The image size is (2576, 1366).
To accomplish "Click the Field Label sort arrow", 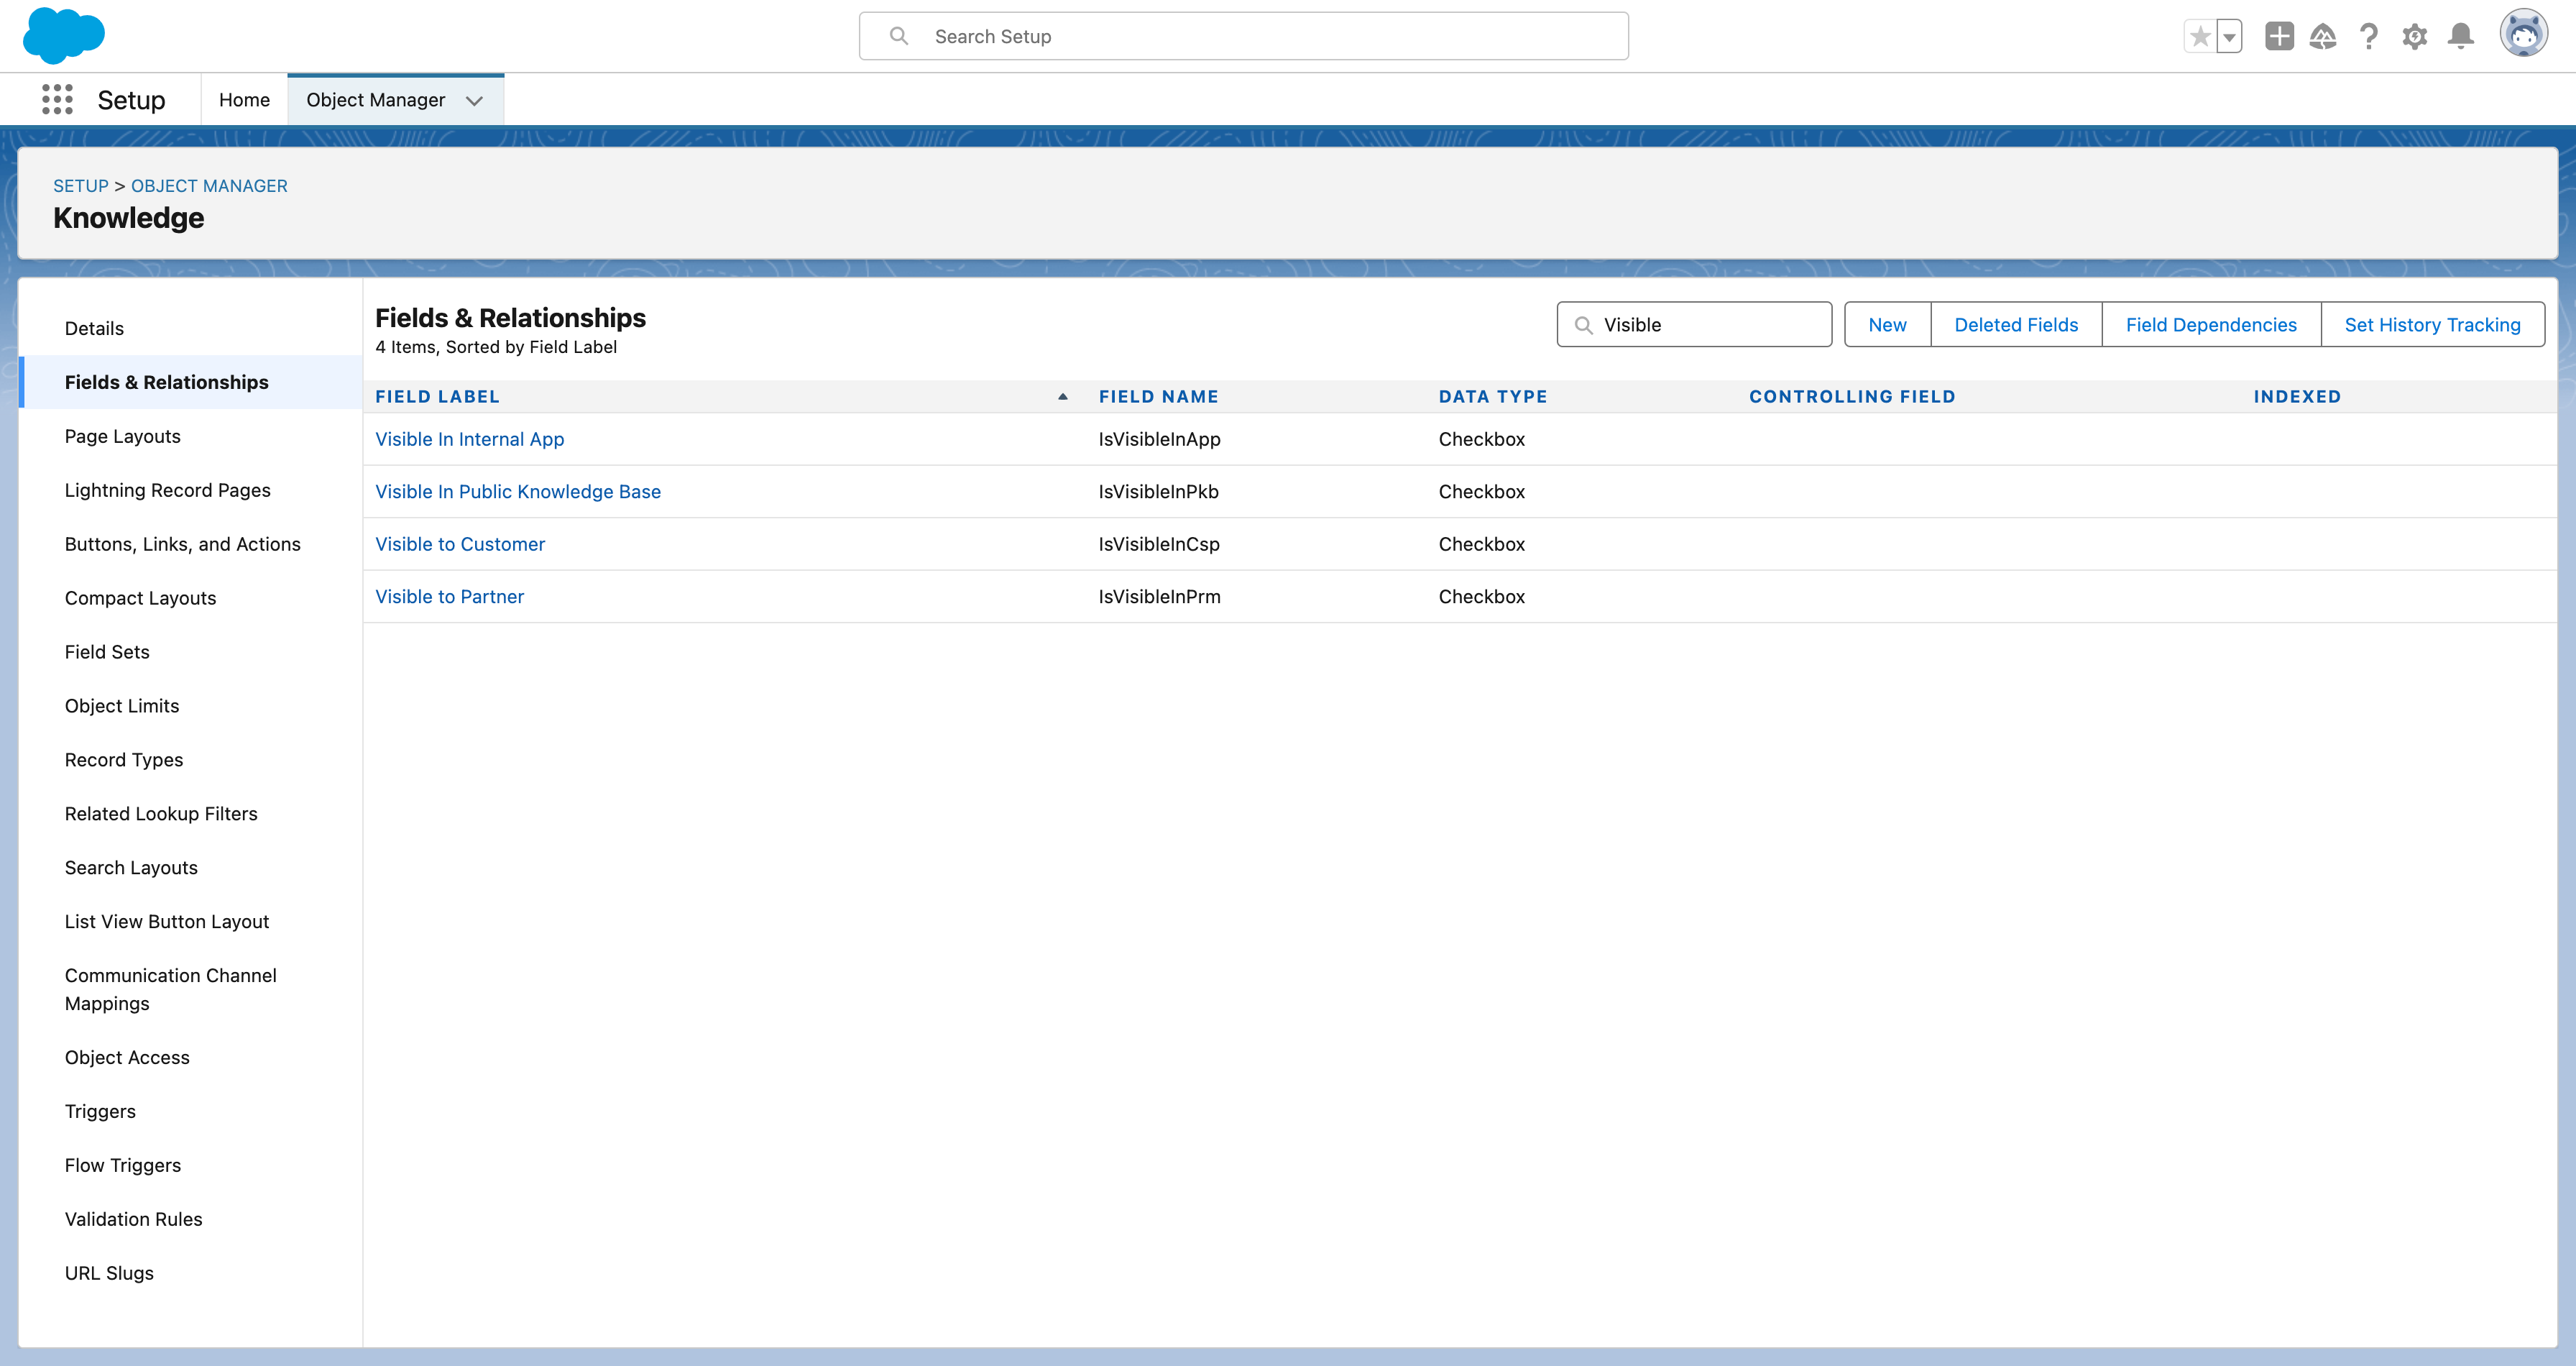I will pyautogui.click(x=1063, y=397).
